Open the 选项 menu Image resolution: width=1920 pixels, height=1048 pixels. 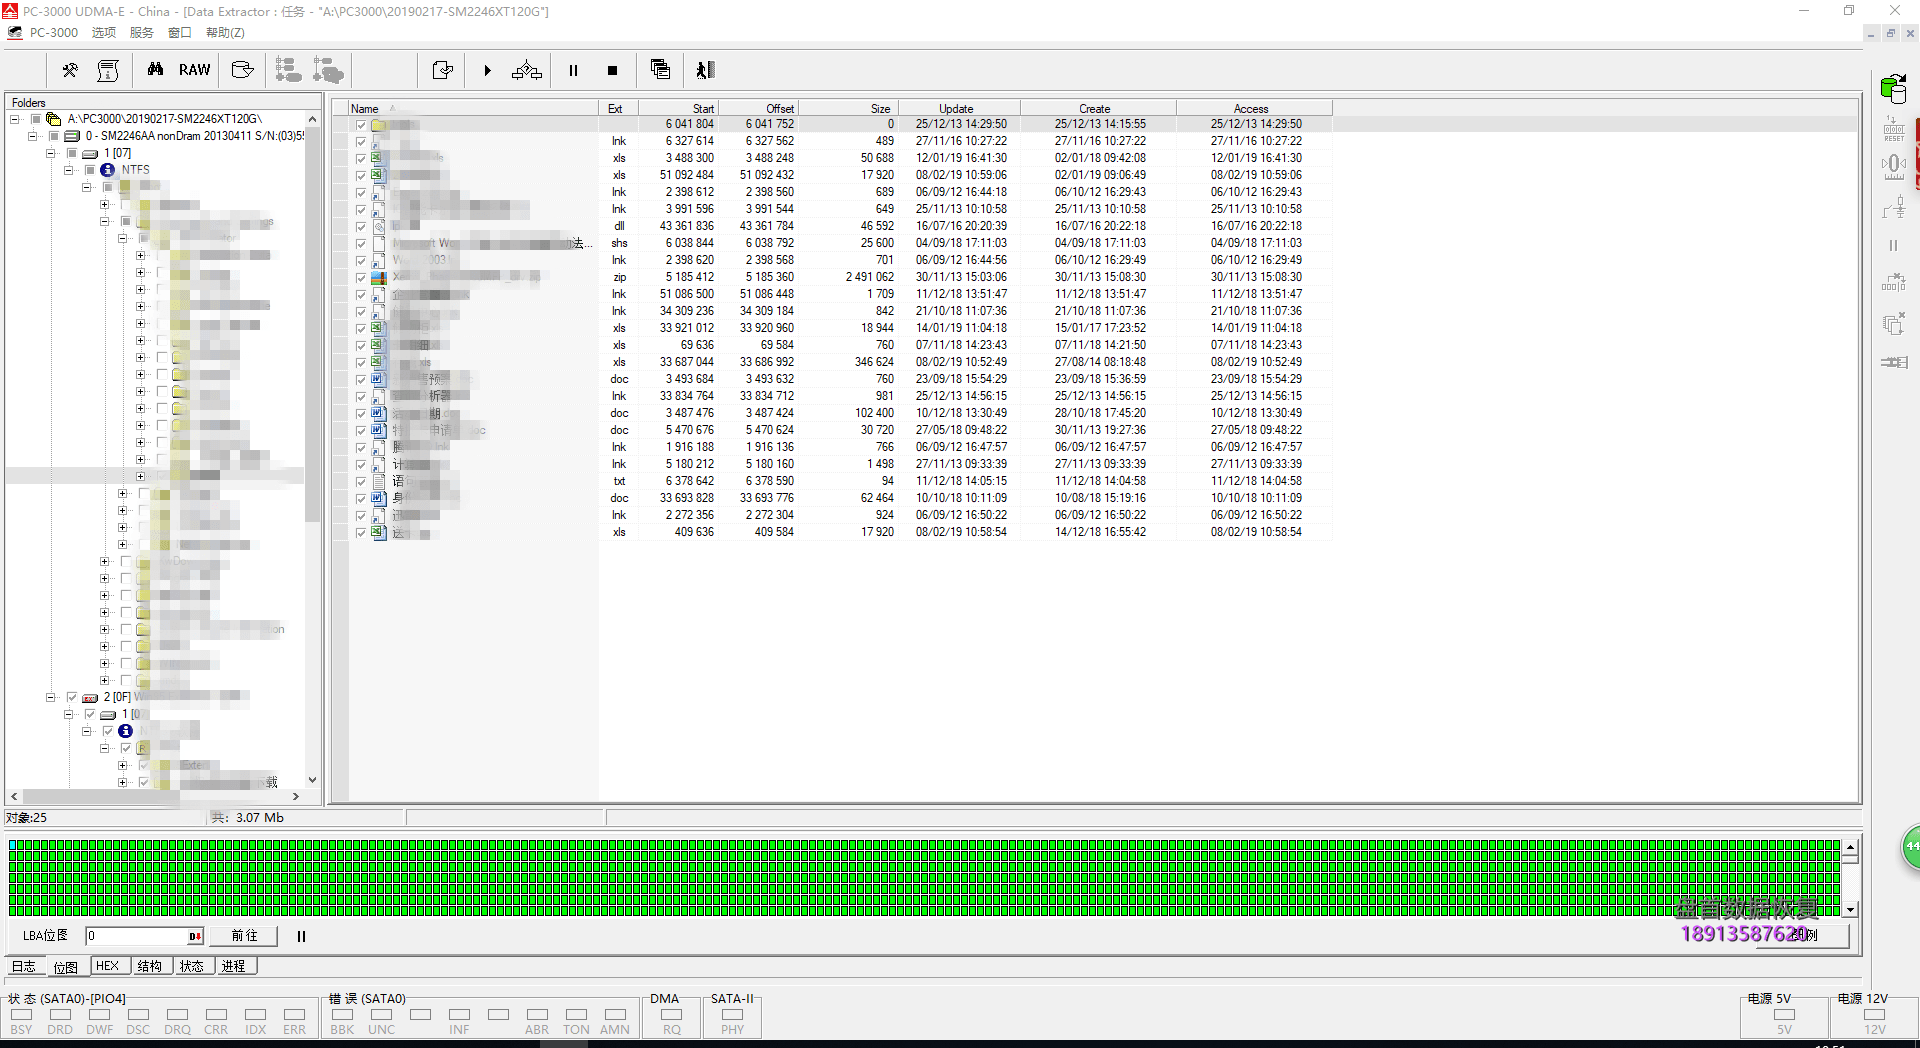tap(104, 32)
